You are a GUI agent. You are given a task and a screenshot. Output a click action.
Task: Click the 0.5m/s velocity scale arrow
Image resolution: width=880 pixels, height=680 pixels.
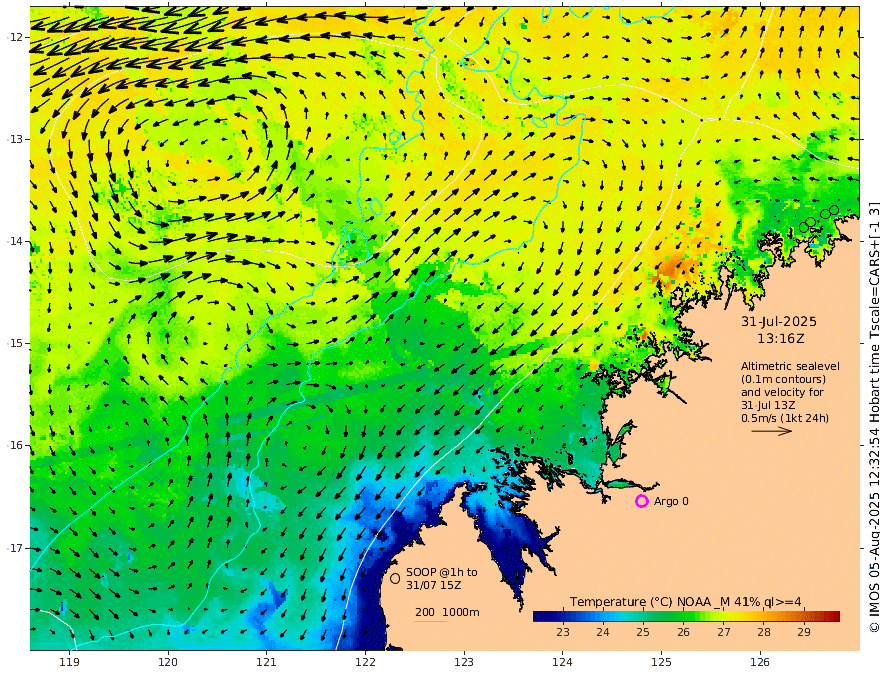(x=772, y=431)
